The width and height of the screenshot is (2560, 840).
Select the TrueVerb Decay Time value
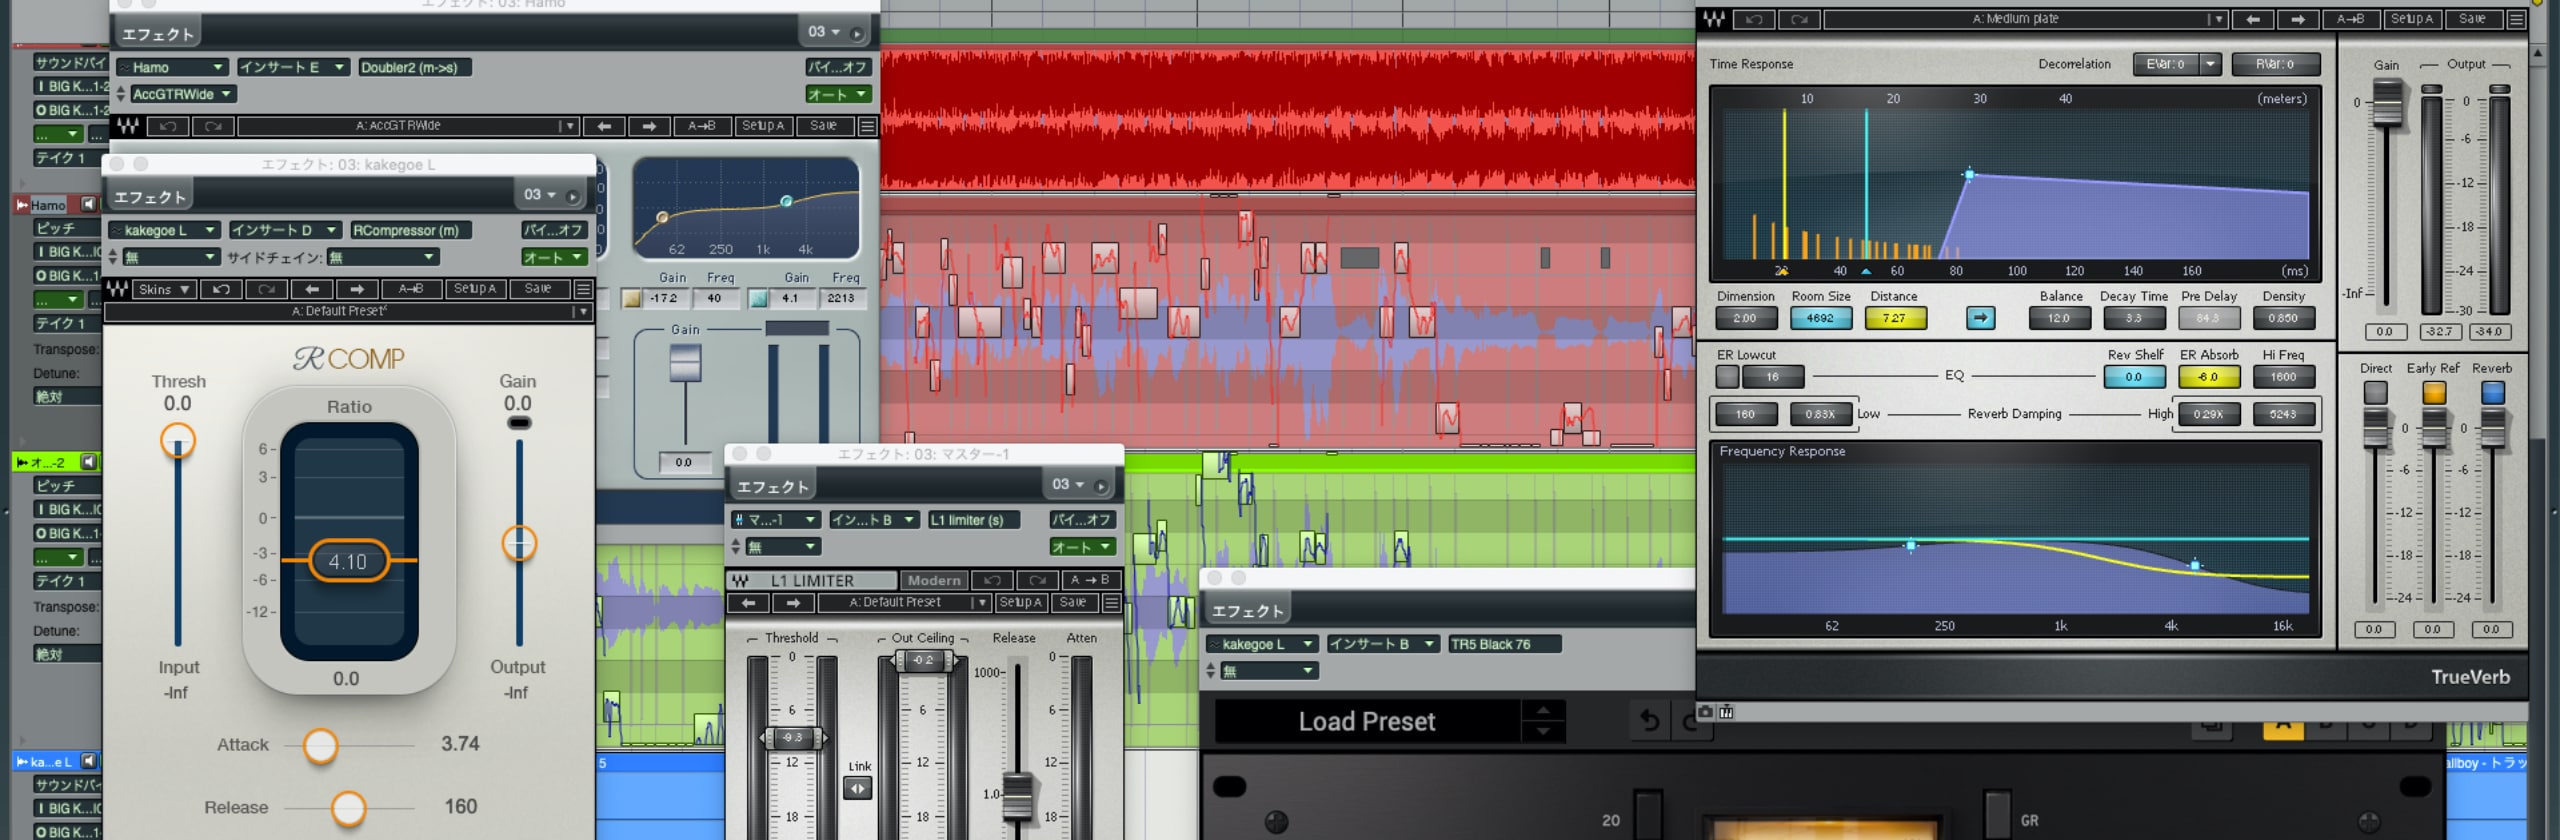click(2134, 318)
